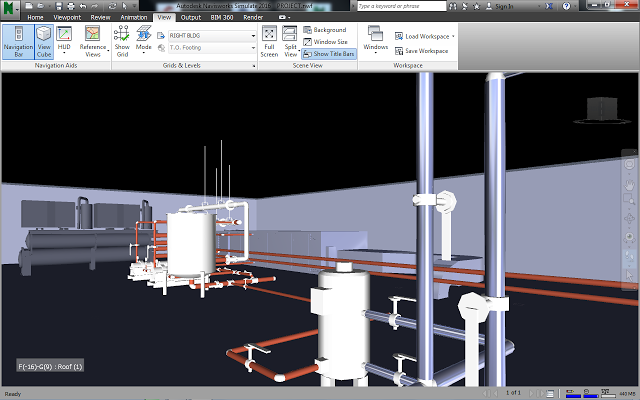Go to last sheet in status bar
640x400 pixels.
point(540,393)
